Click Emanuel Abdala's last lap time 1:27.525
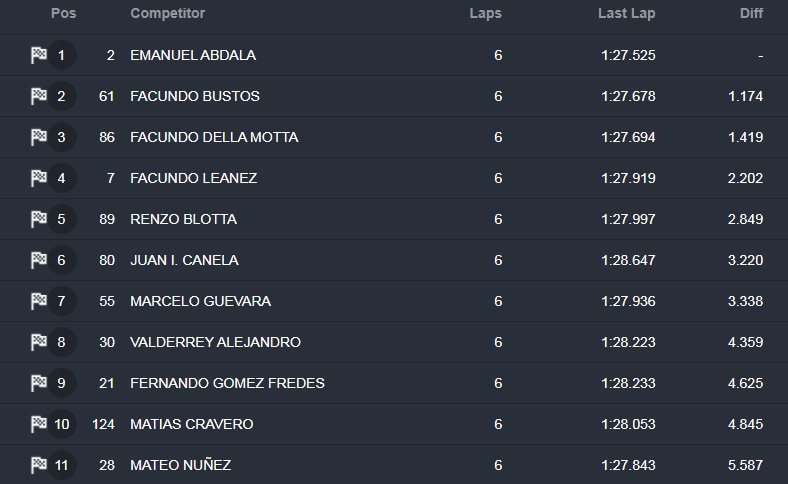 (x=628, y=55)
